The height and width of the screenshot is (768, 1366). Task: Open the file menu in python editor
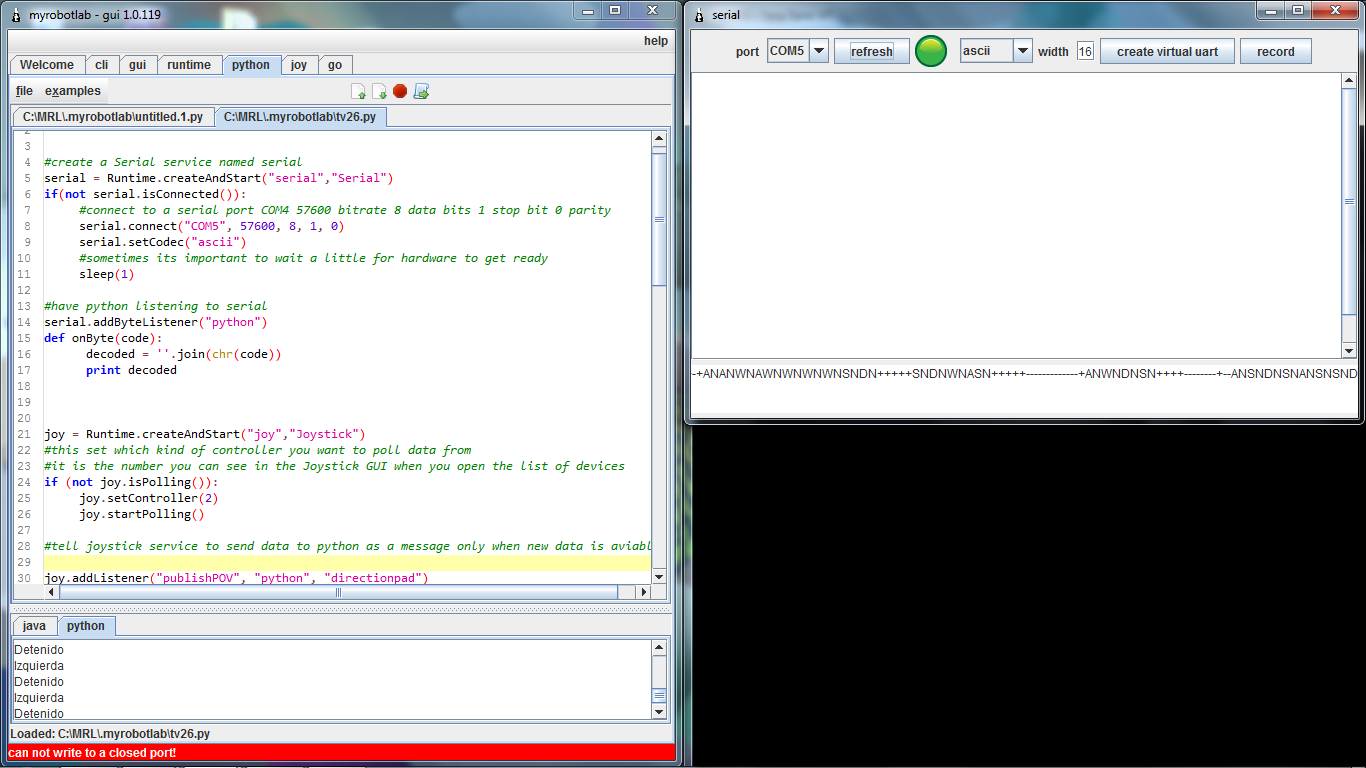click(x=24, y=91)
